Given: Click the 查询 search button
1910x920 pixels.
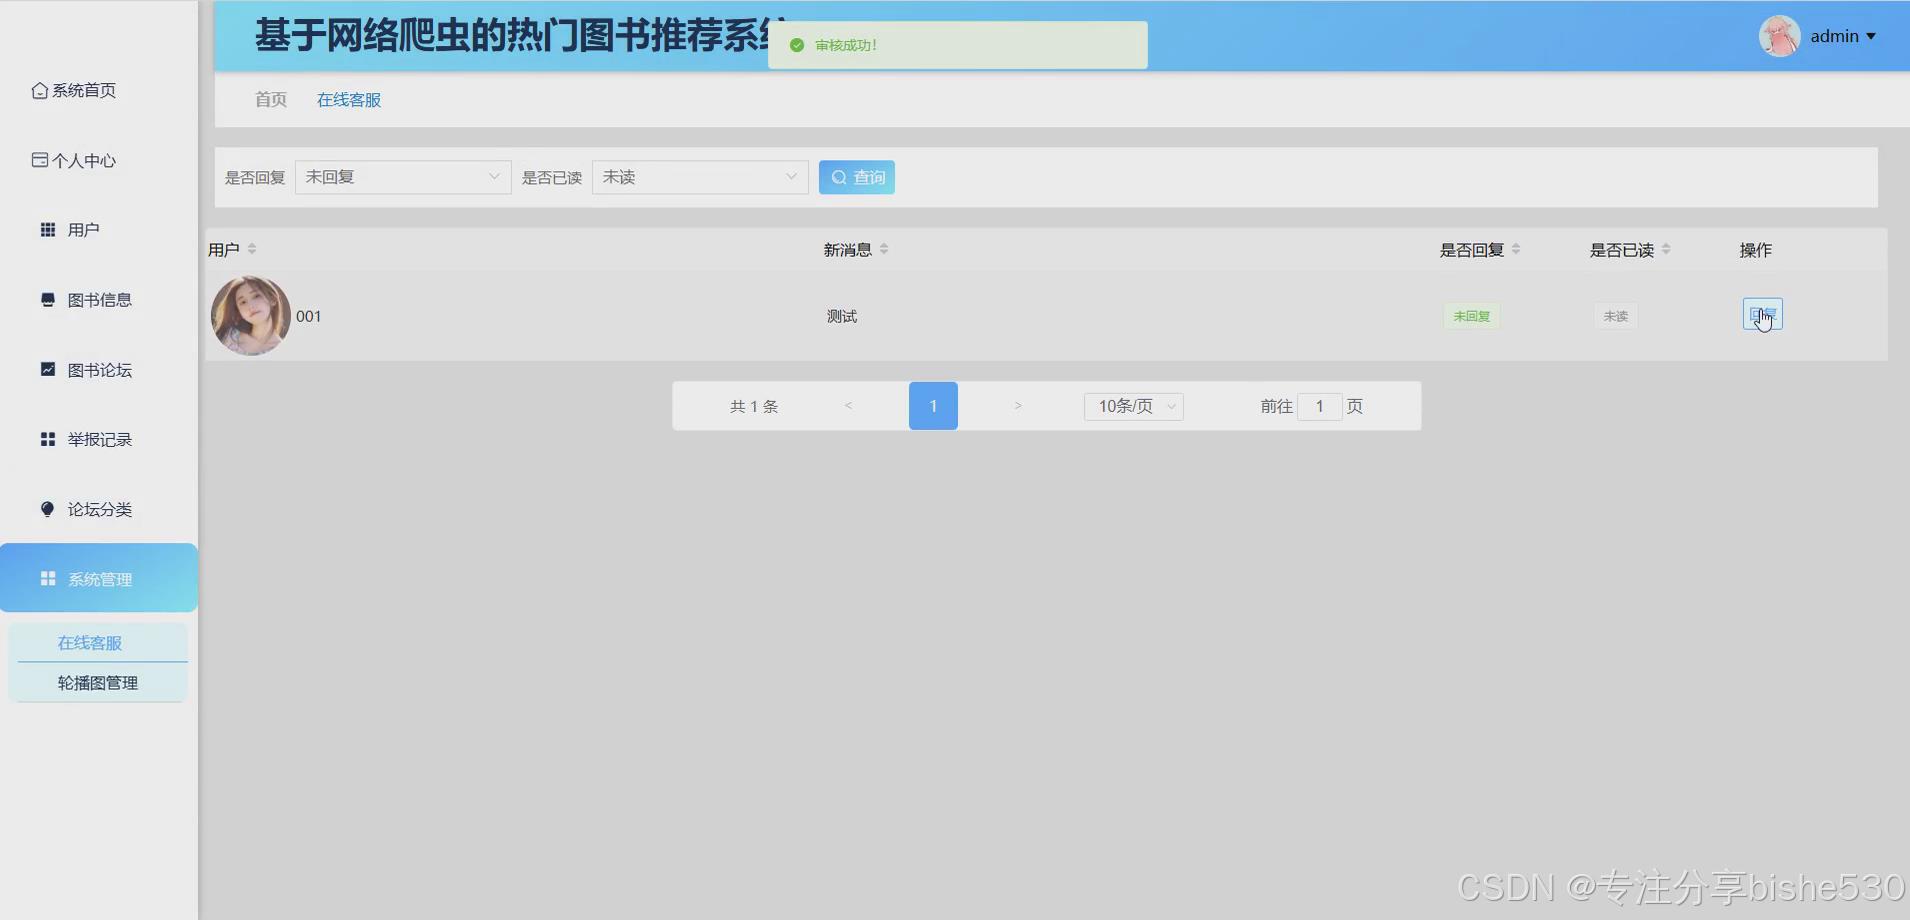Looking at the screenshot, I should (857, 177).
